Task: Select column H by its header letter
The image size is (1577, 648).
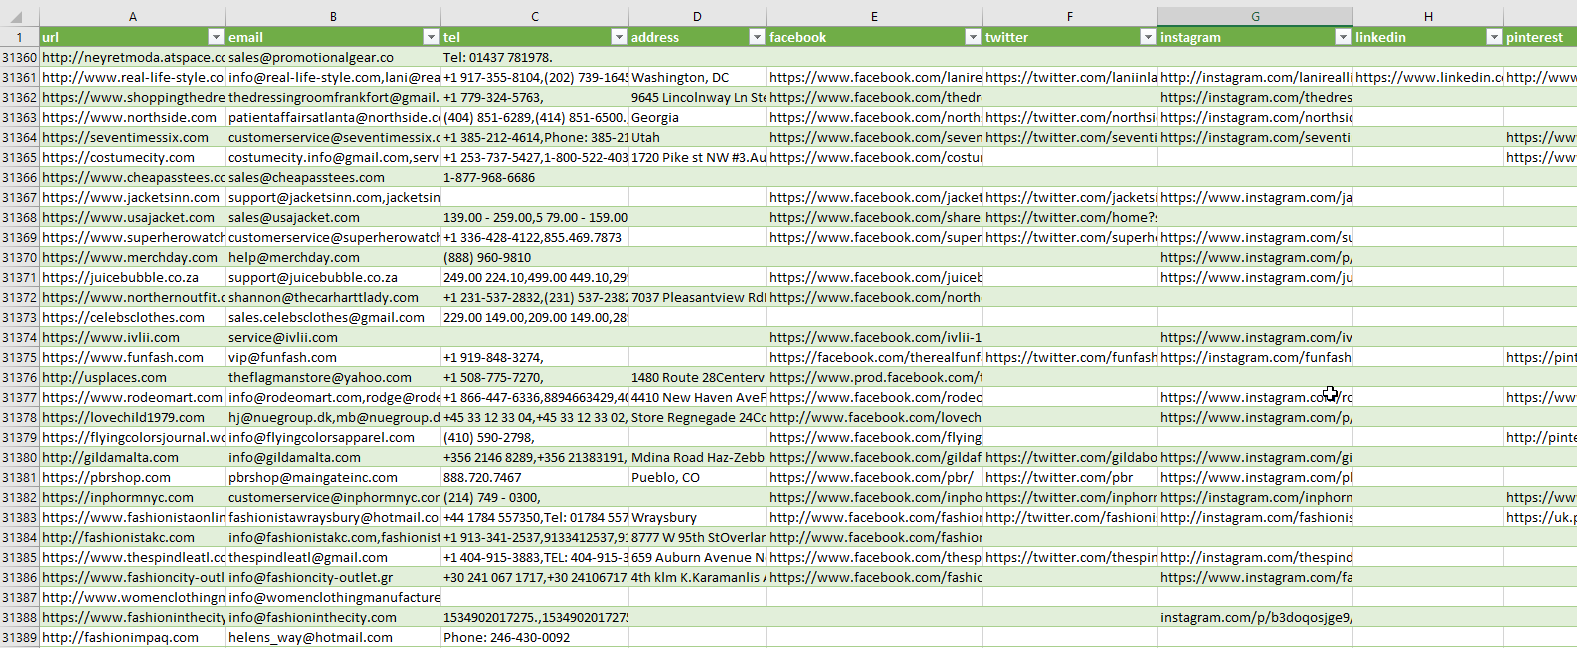Action: click(1428, 17)
